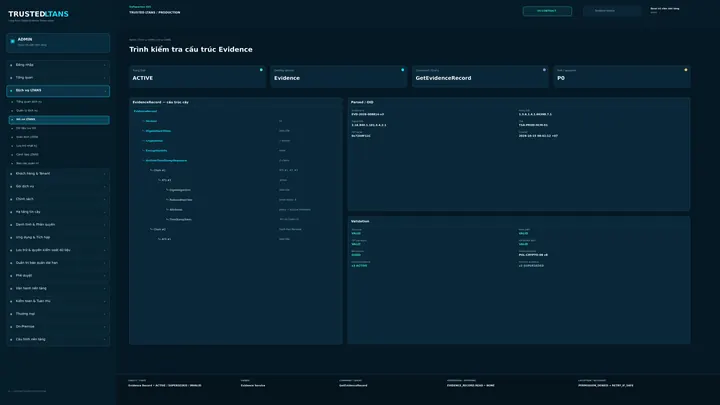Click the icon beside On-Premise
This screenshot has width=720, height=405.
[11, 327]
